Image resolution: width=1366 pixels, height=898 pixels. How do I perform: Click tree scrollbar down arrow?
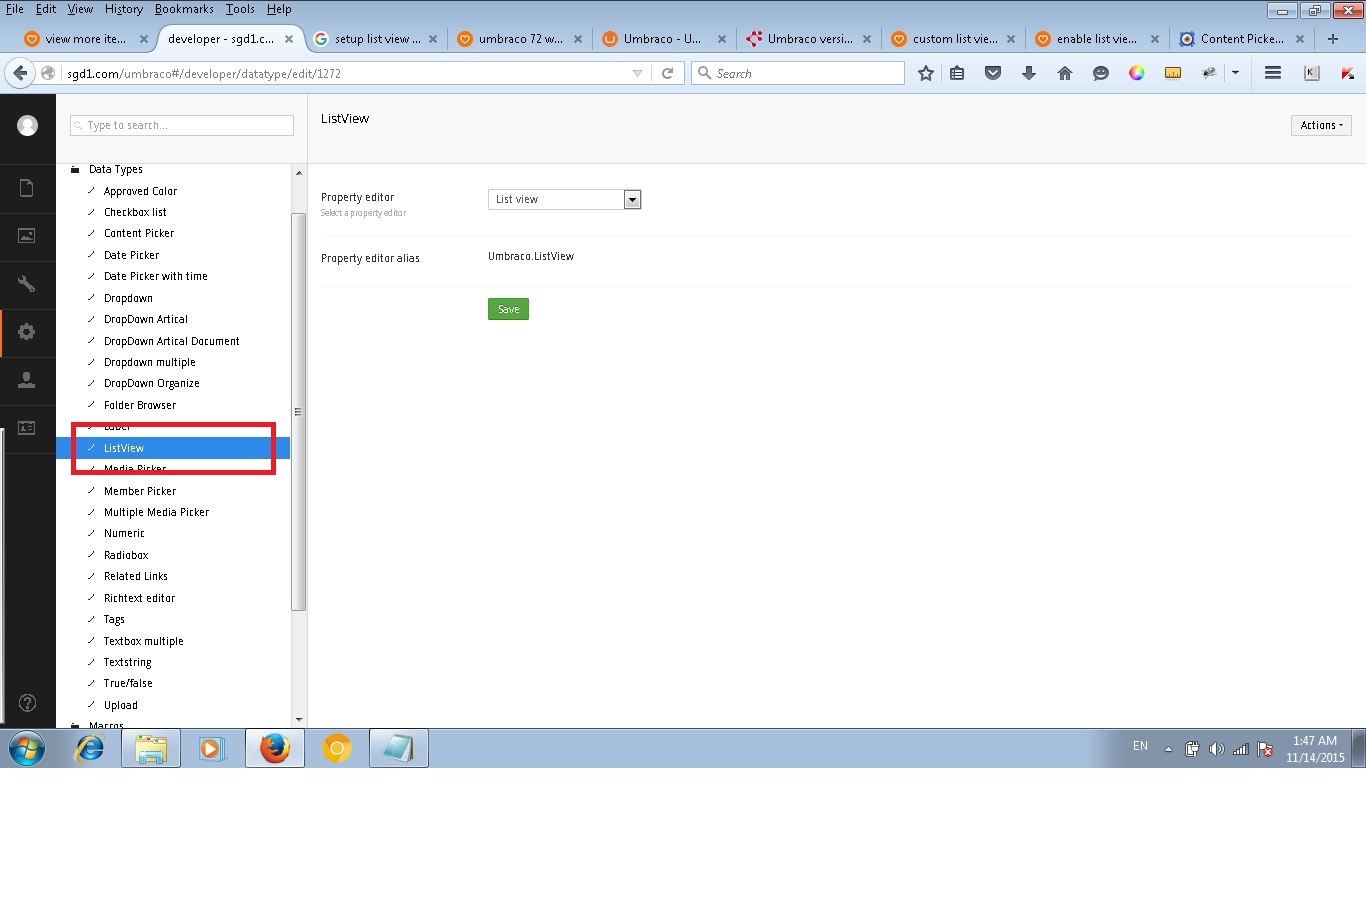click(x=299, y=719)
